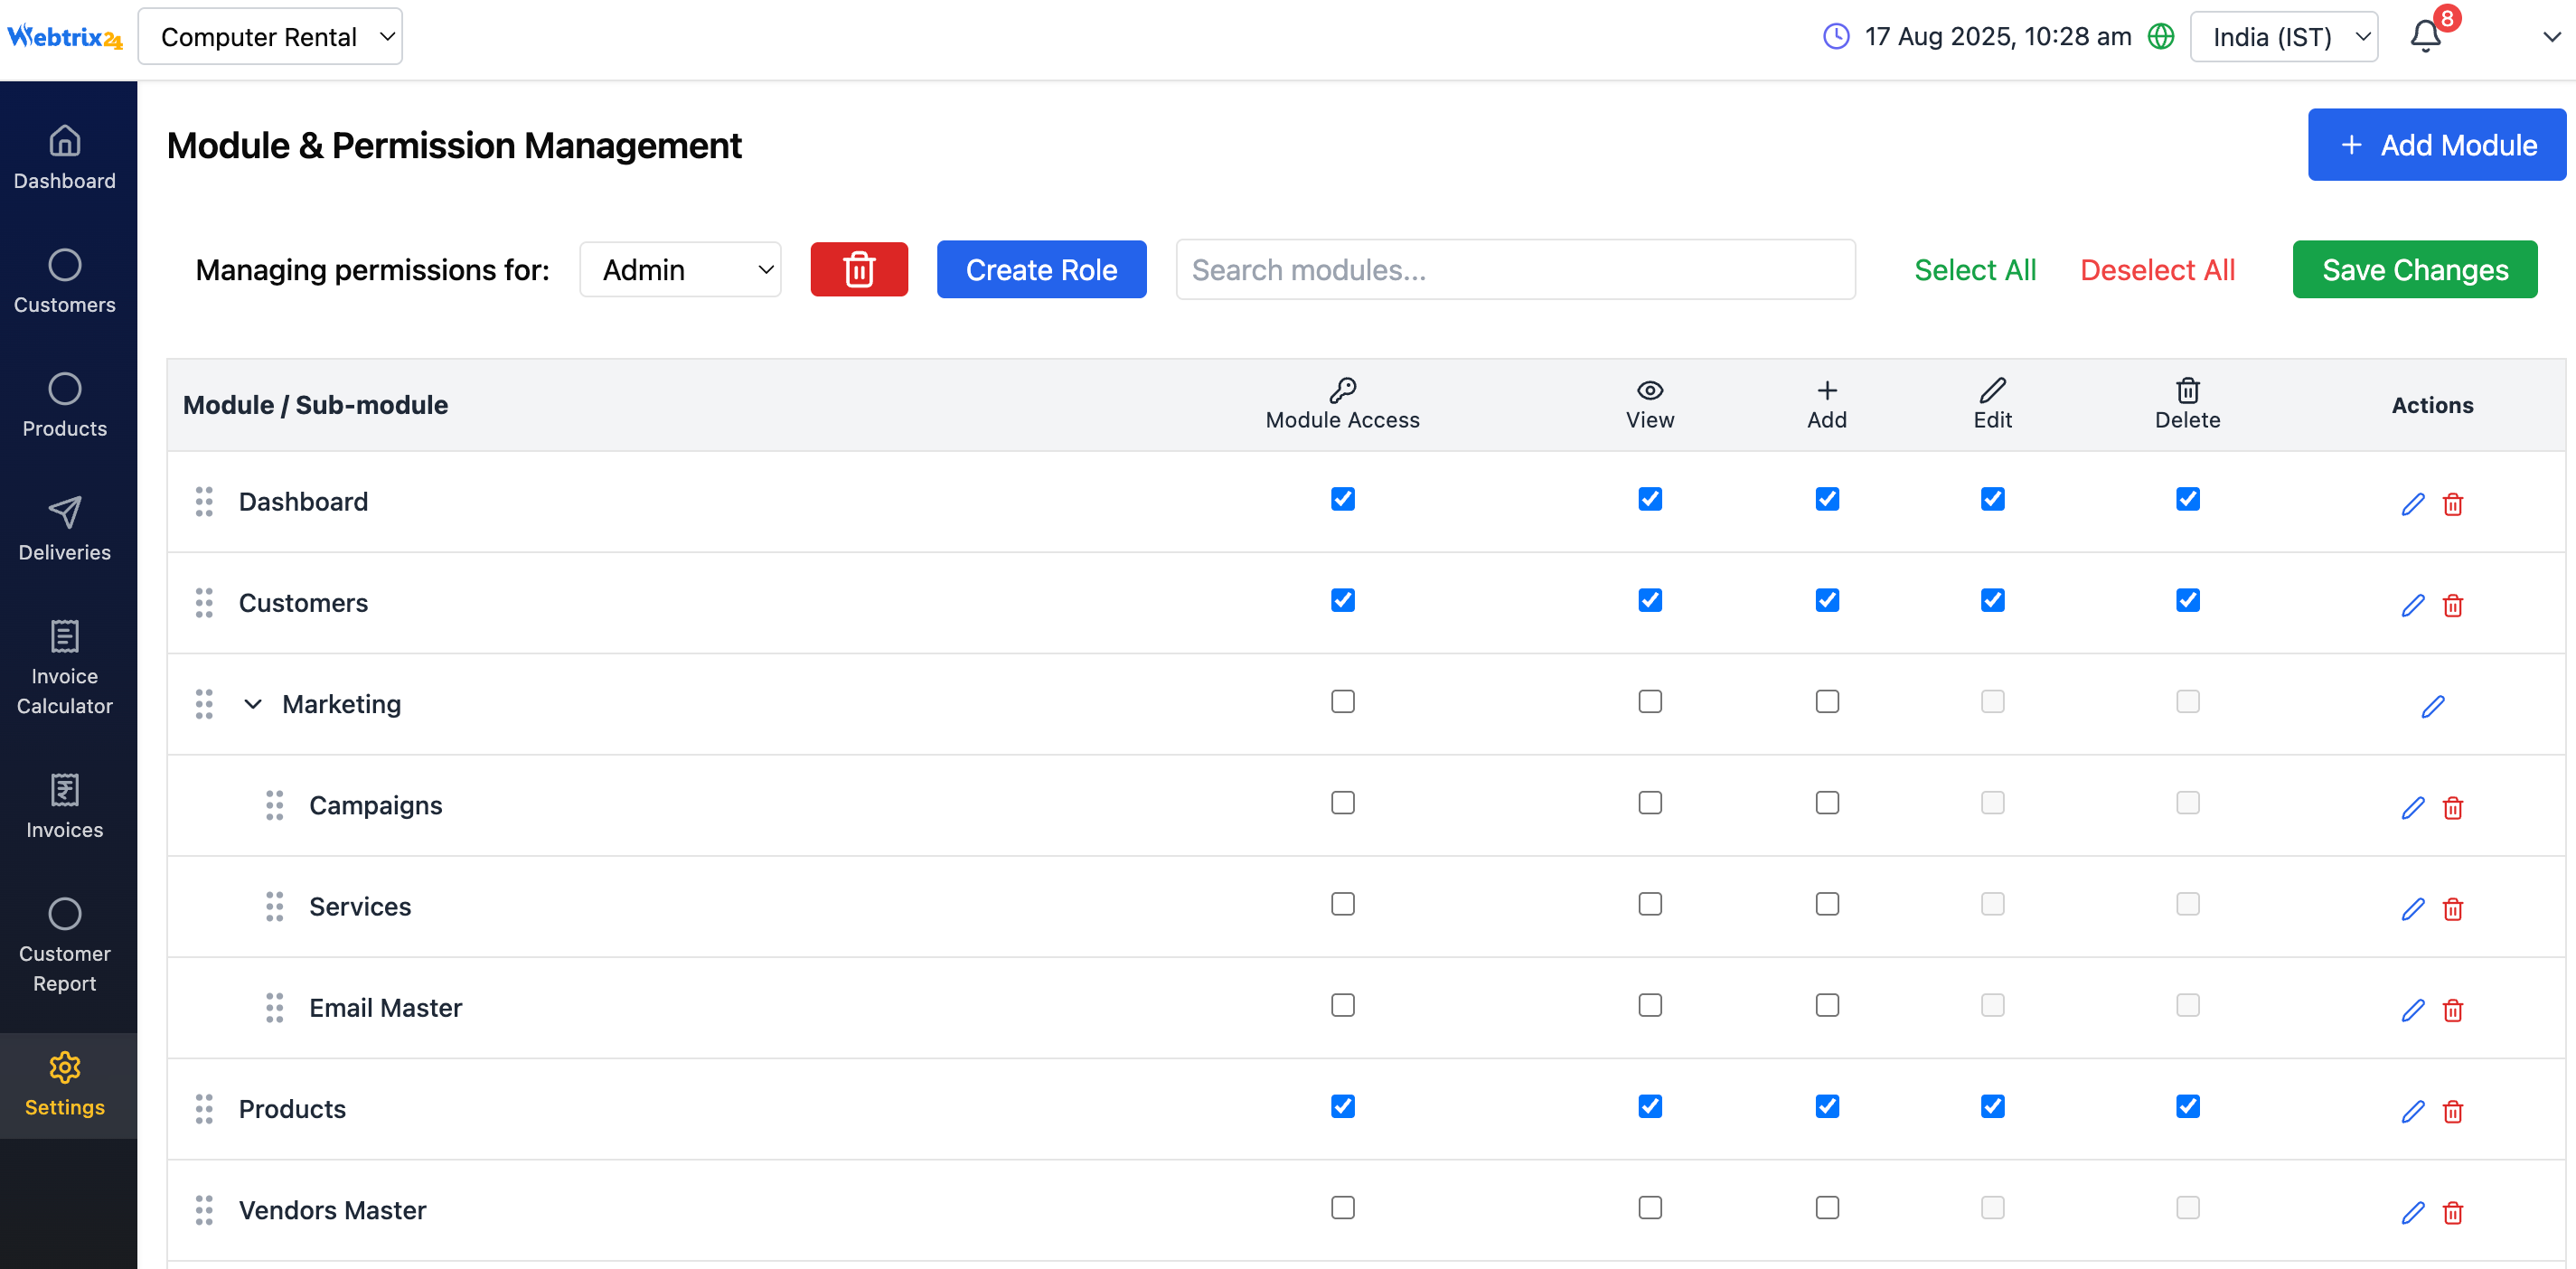The image size is (2576, 1269).
Task: Click delete trash icon for Campaigns row
Action: [x=2452, y=807]
